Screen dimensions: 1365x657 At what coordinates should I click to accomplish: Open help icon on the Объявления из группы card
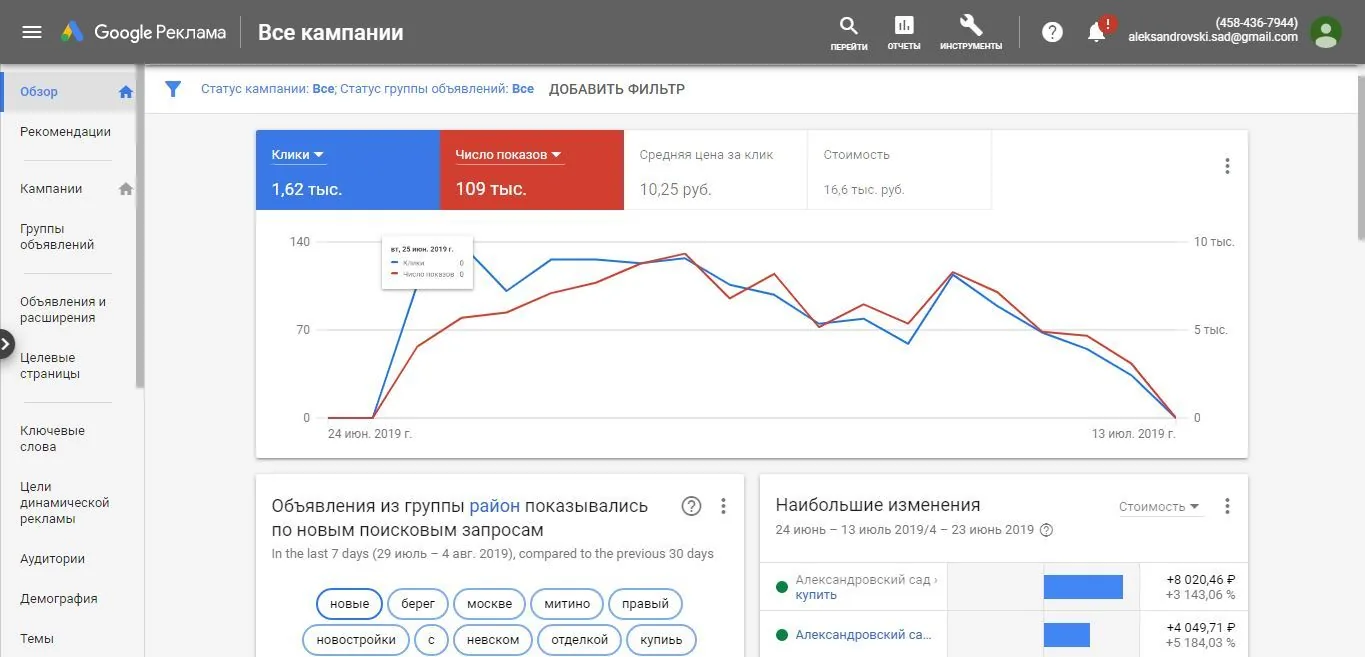click(691, 506)
